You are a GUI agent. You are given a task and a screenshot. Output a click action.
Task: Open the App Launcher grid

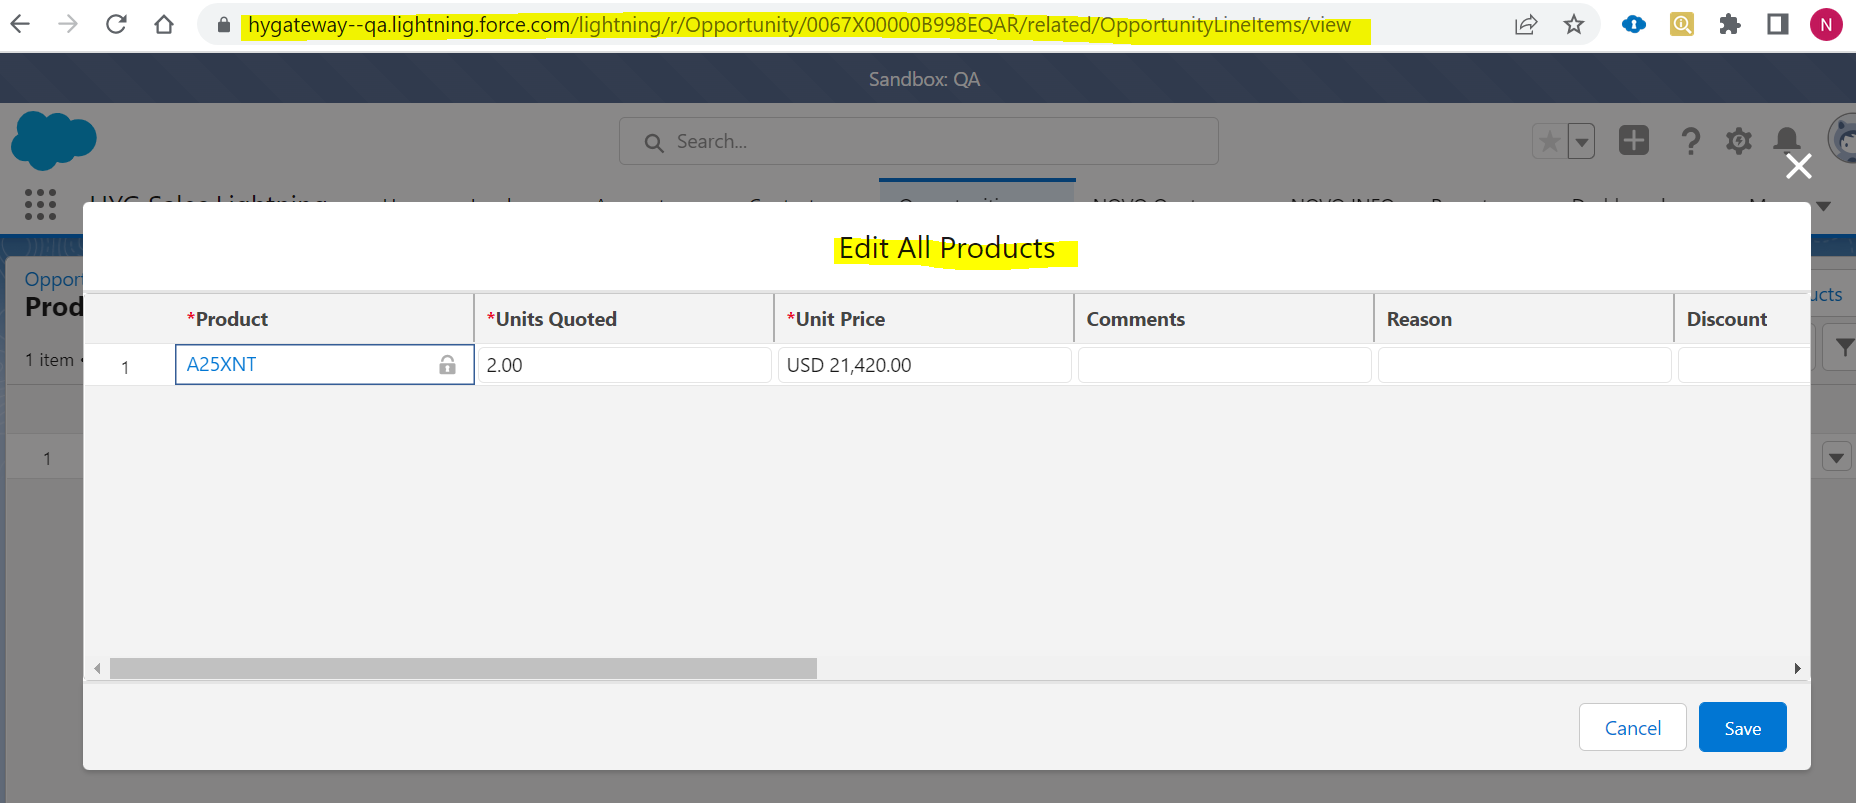(x=40, y=204)
